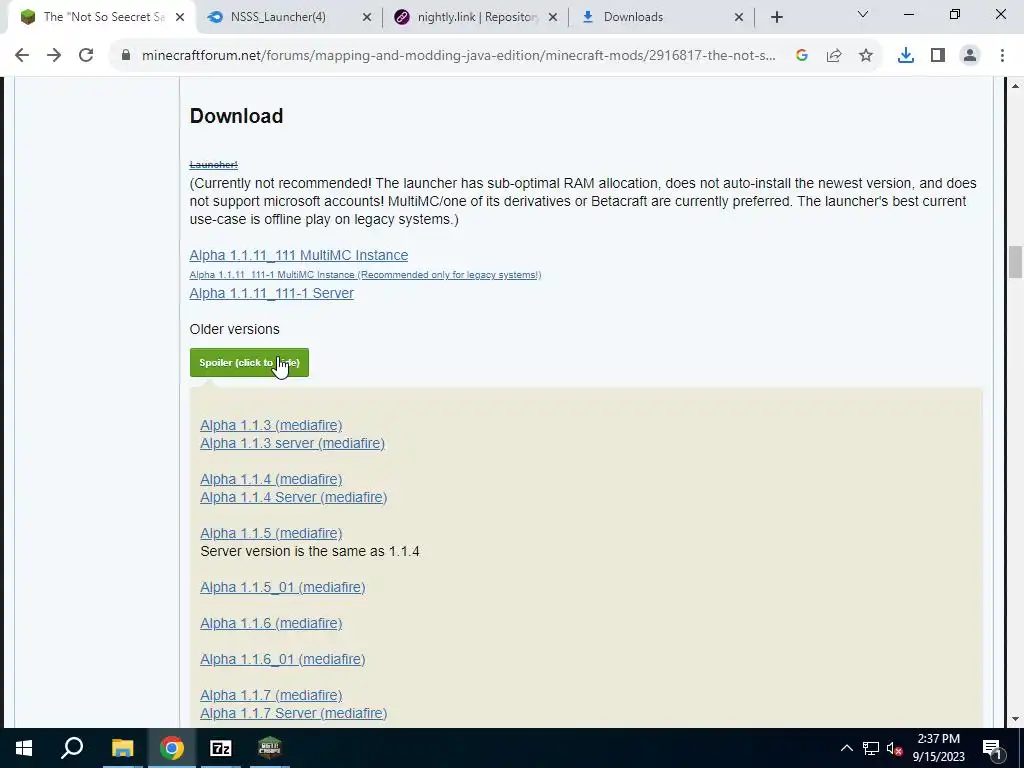Go back to previous page
Screen dimensions: 1024x768
click(22, 56)
